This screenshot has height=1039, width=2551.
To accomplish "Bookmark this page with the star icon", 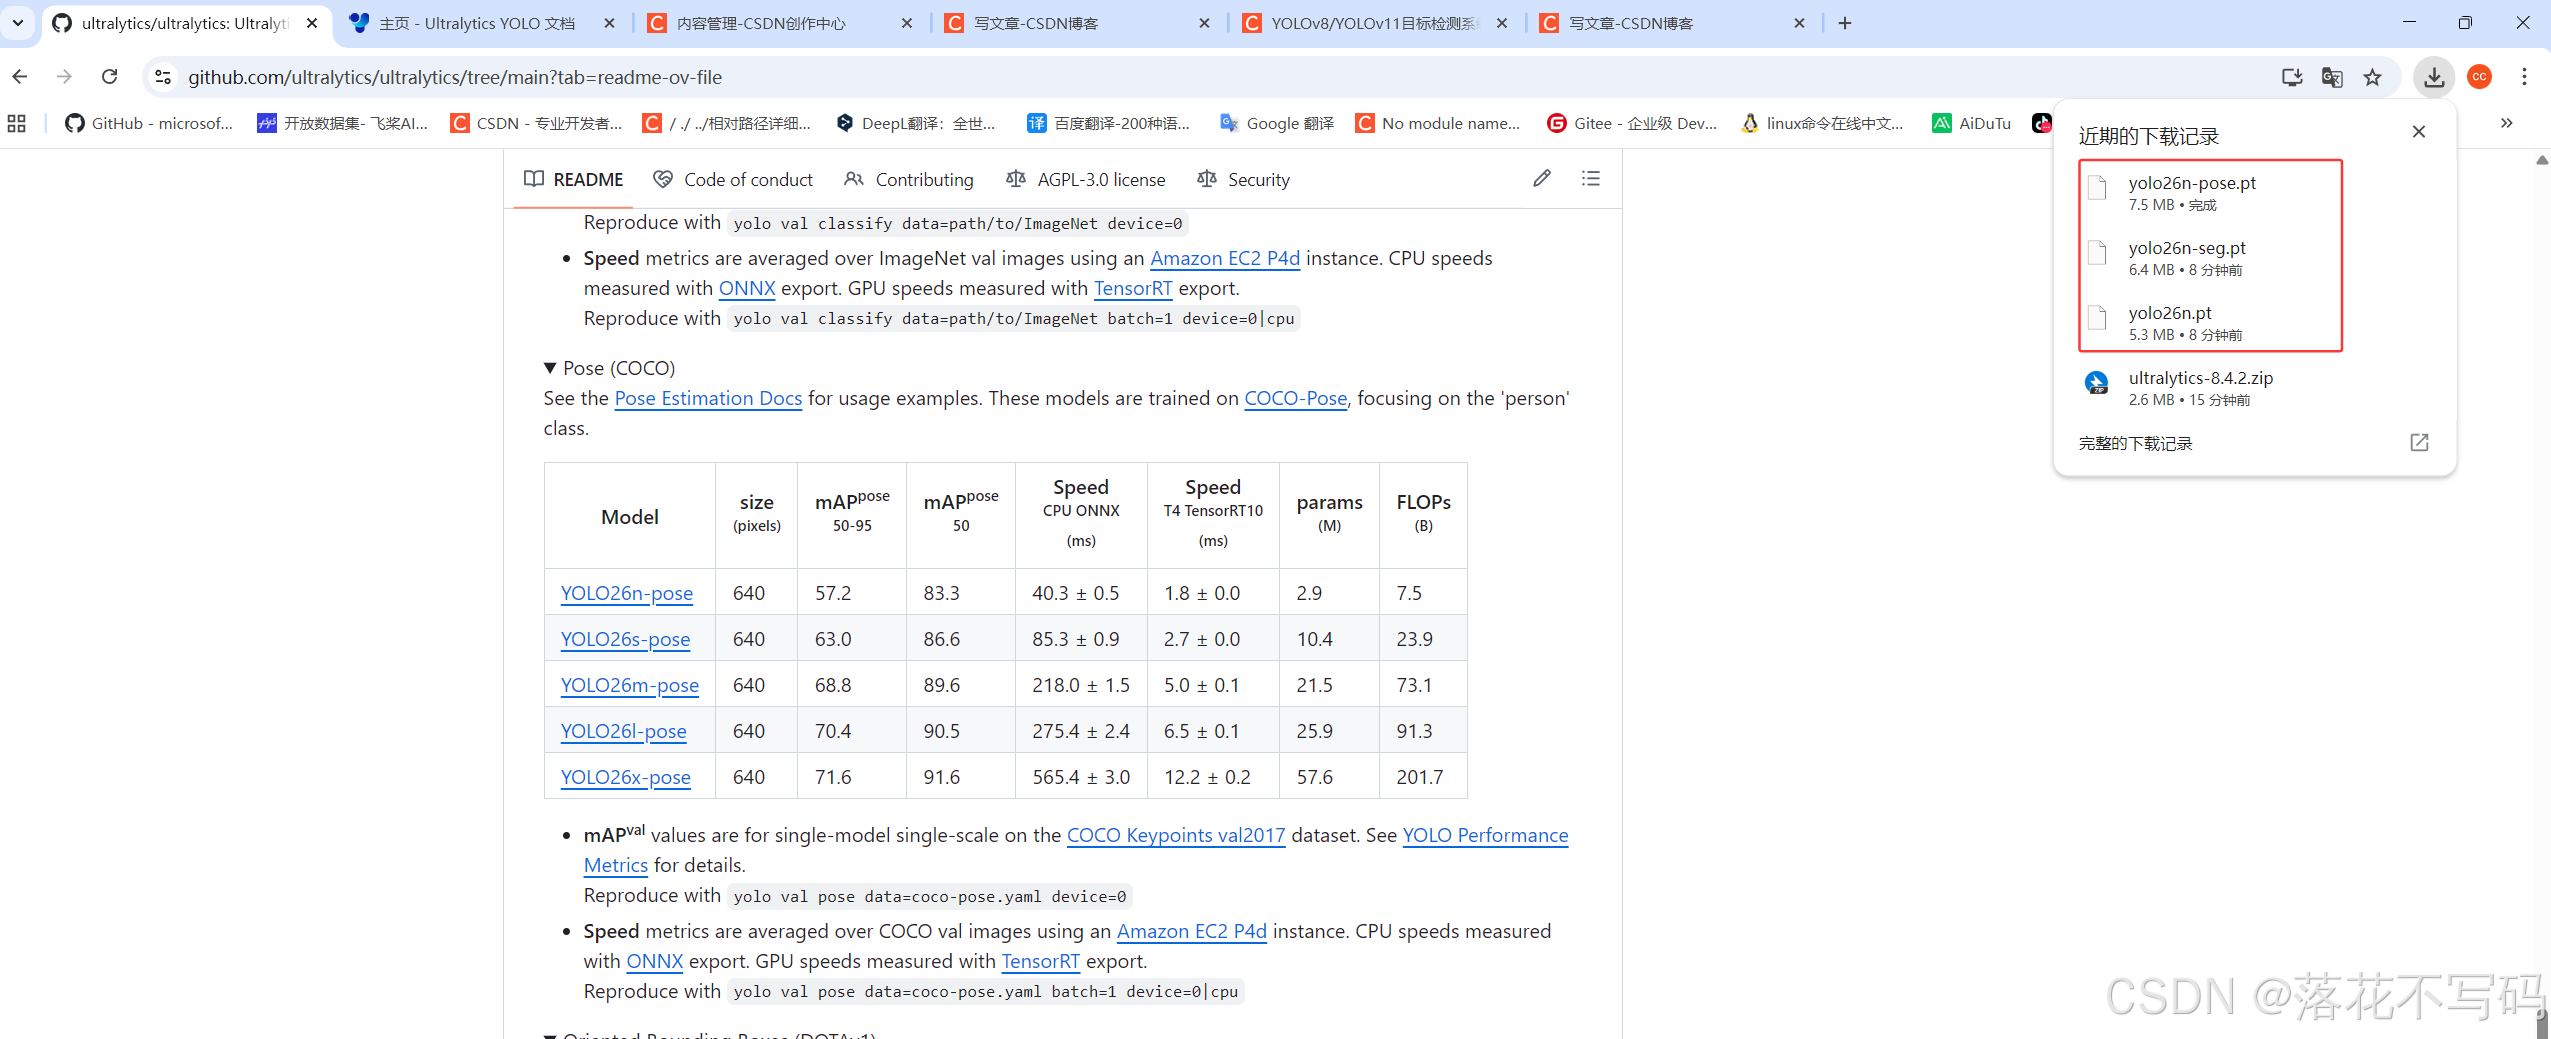I will tap(2372, 77).
